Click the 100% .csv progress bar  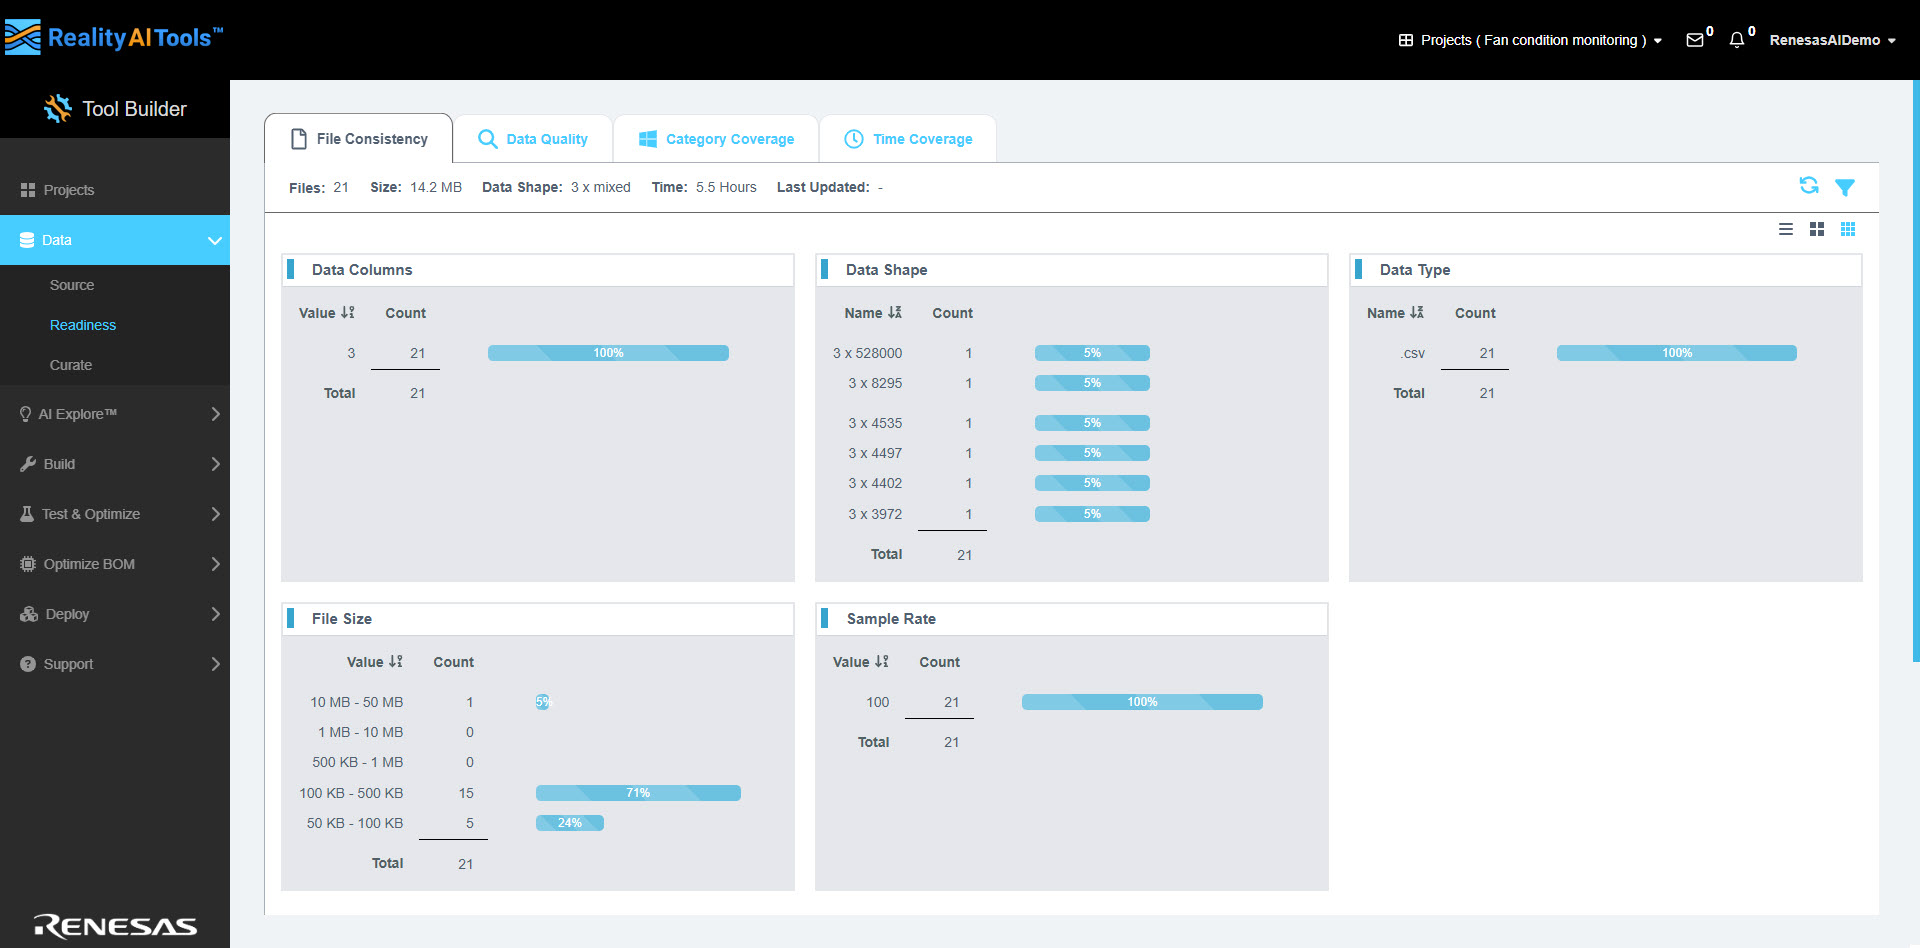(1676, 352)
